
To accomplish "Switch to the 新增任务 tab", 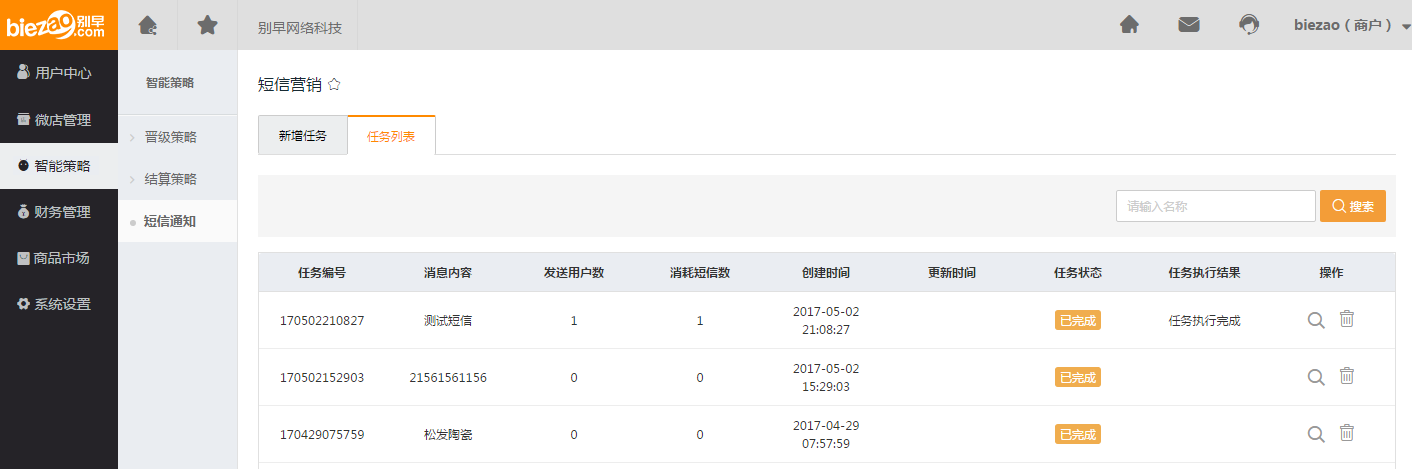I will pyautogui.click(x=302, y=136).
